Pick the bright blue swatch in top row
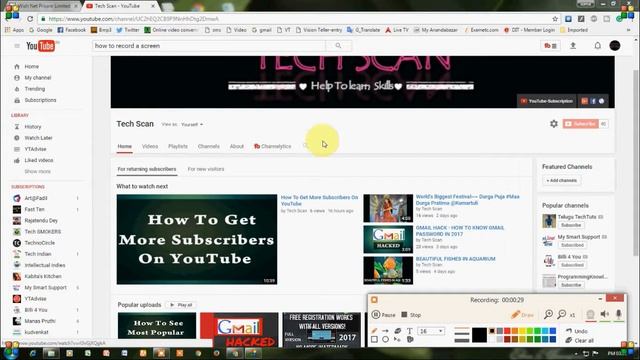 point(553,331)
